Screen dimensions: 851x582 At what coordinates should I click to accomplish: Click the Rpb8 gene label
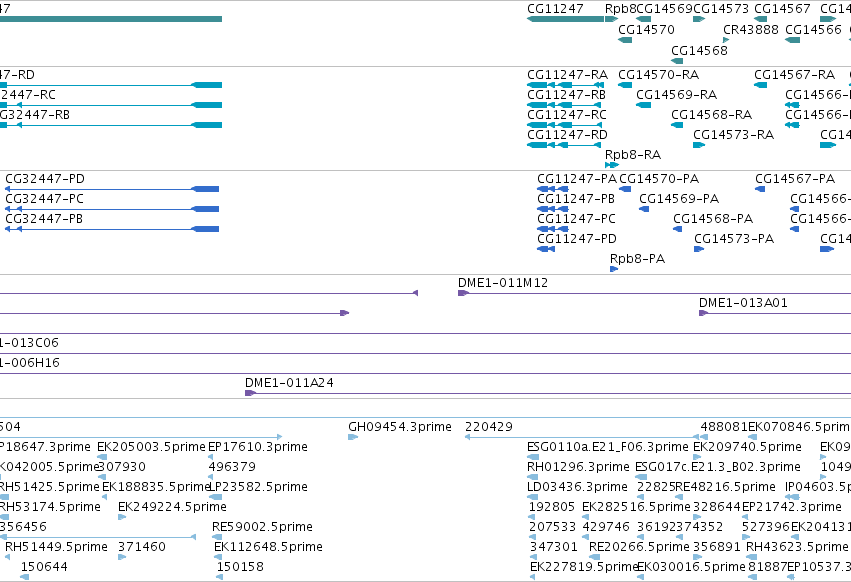click(x=620, y=9)
